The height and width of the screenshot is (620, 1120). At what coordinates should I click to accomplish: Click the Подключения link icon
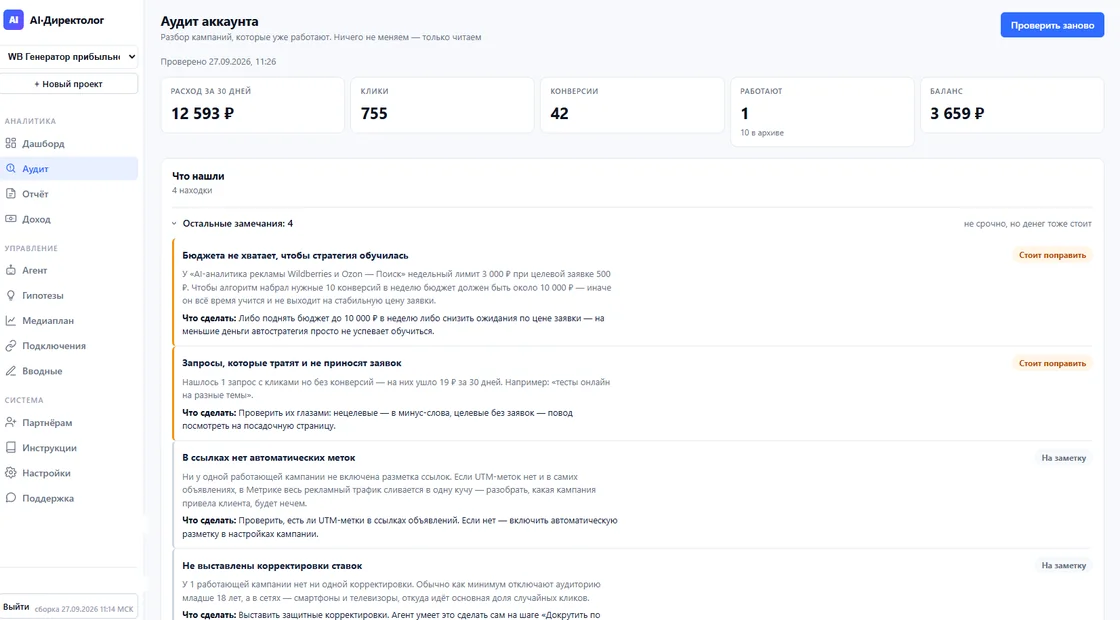pyautogui.click(x=11, y=346)
